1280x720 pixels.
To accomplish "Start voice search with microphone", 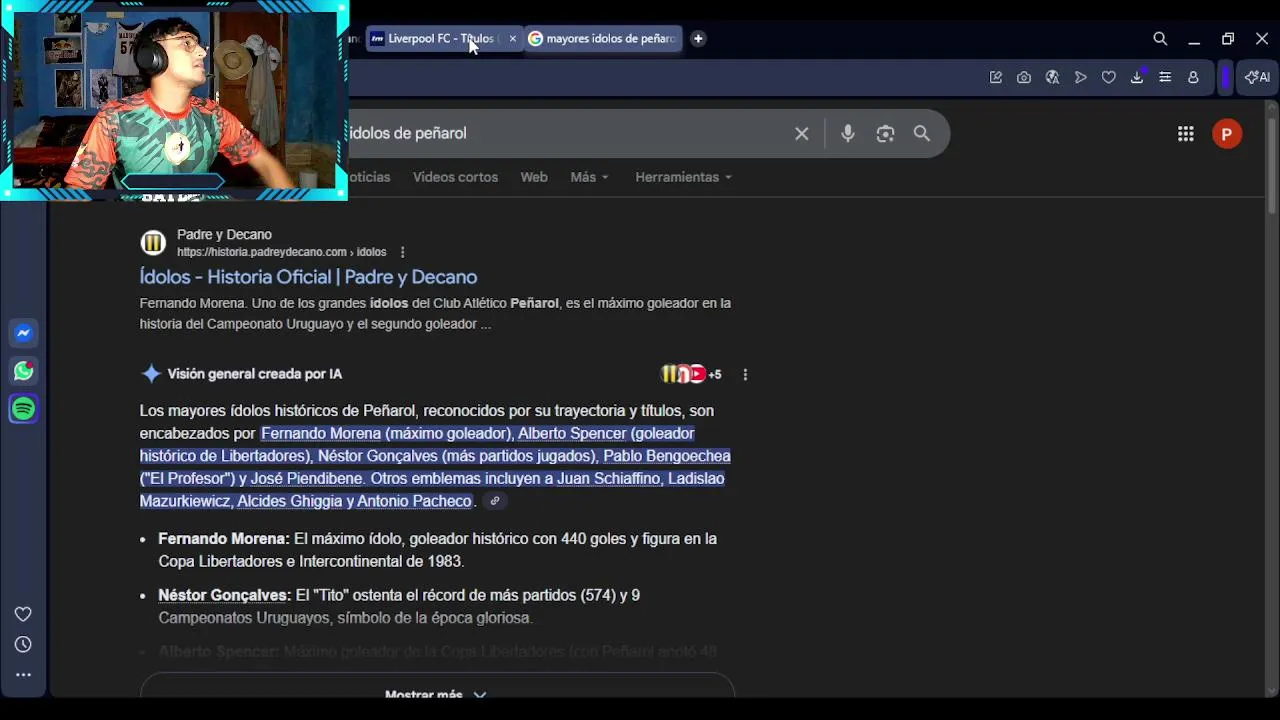I will 848,133.
